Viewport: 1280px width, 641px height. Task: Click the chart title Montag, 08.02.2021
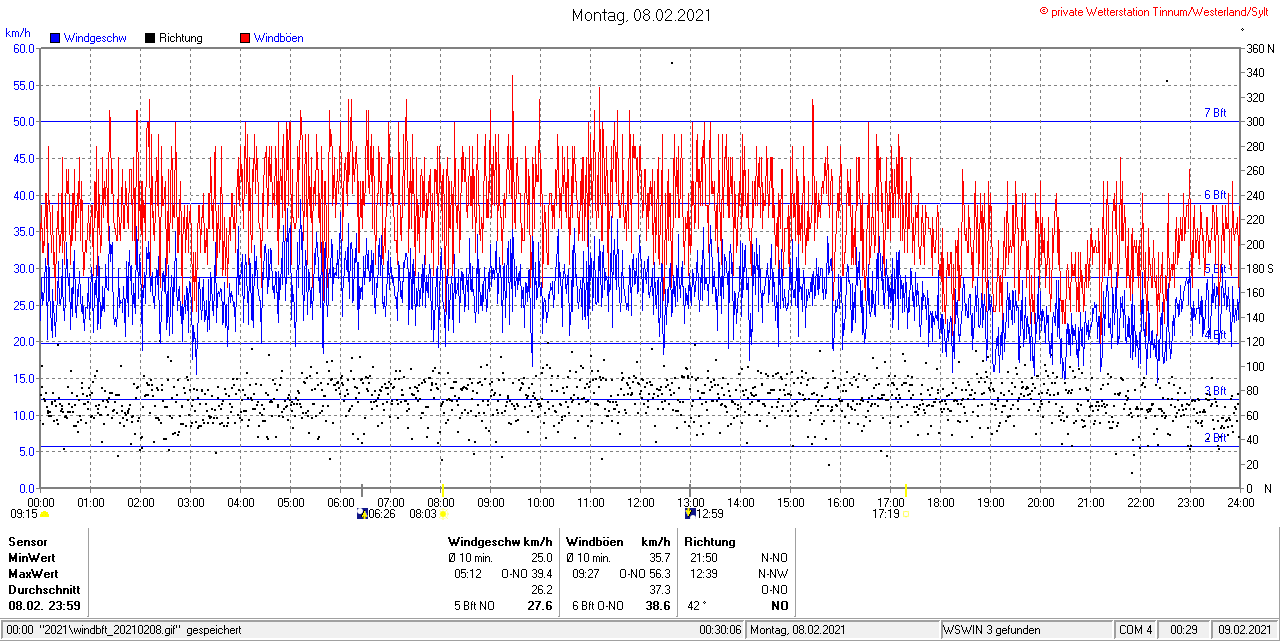[641, 15]
